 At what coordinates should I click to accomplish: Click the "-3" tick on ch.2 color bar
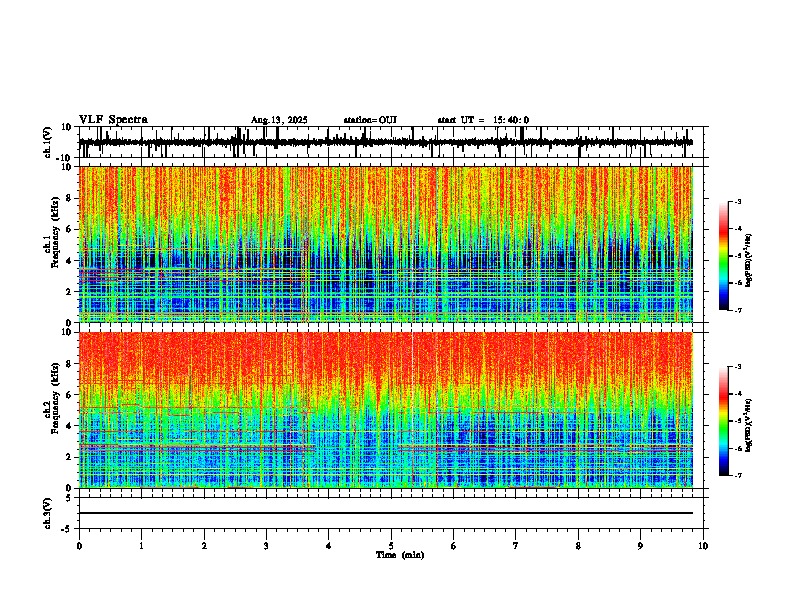tap(738, 367)
